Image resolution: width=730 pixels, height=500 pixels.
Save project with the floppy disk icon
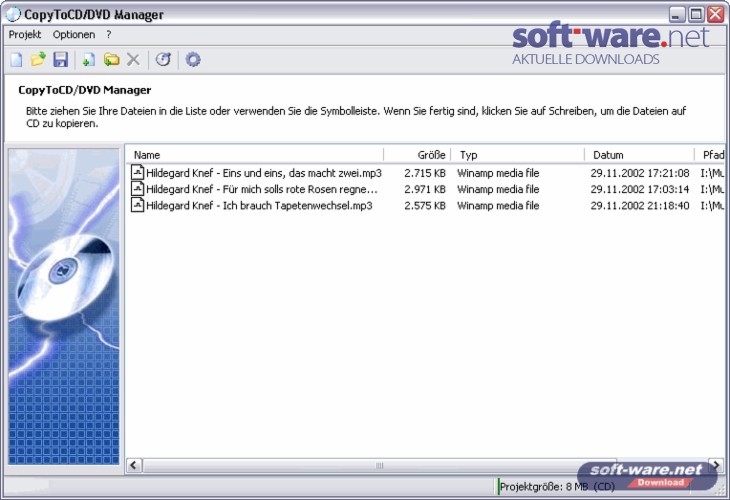point(61,60)
